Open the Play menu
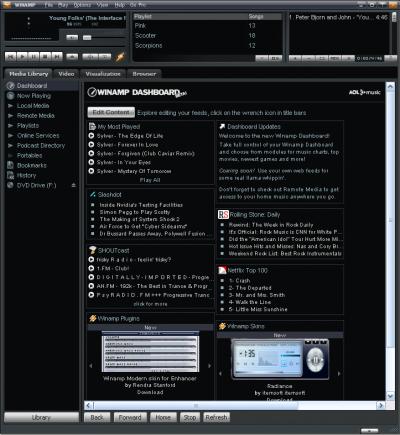Viewport: 400px width, 435px height. click(x=63, y=5)
